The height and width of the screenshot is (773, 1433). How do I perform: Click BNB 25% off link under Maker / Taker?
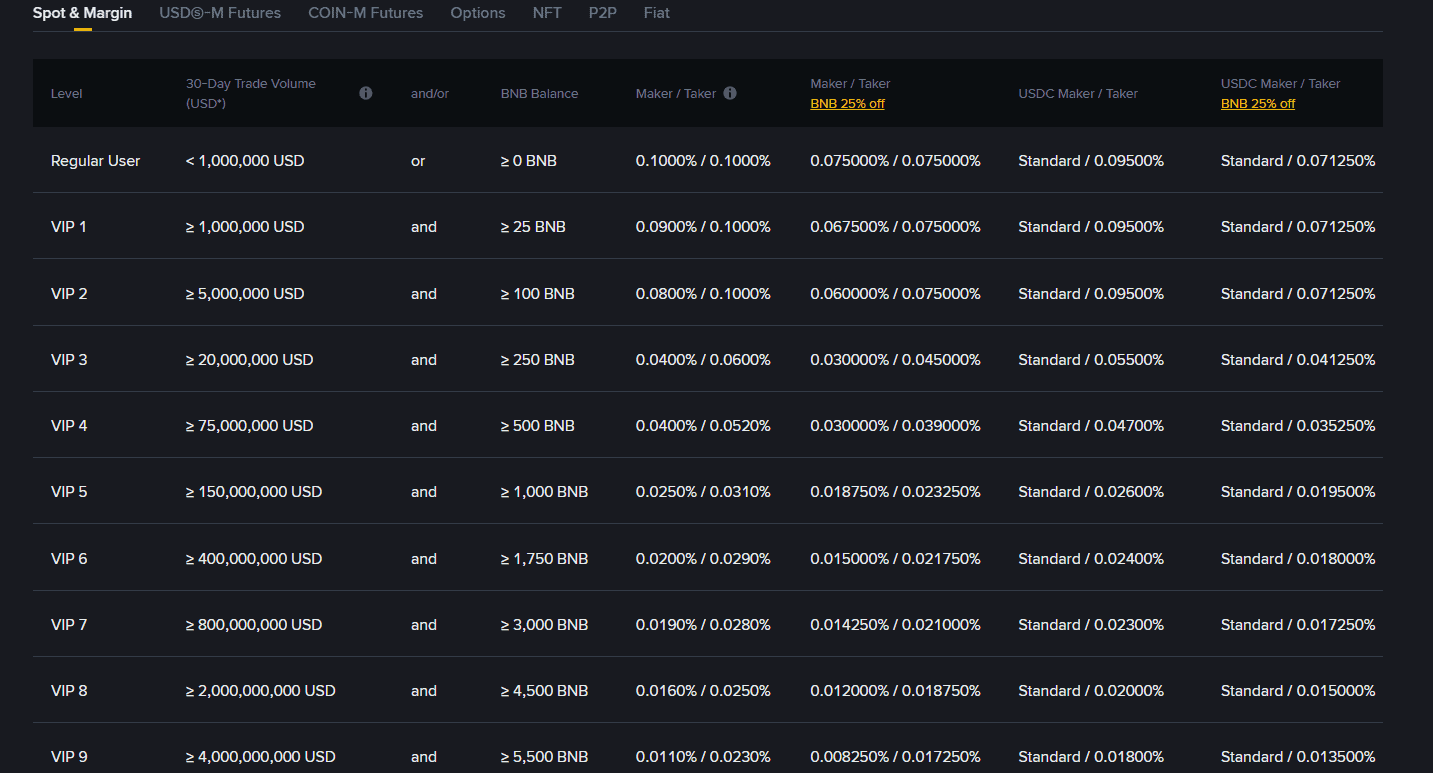click(x=847, y=104)
